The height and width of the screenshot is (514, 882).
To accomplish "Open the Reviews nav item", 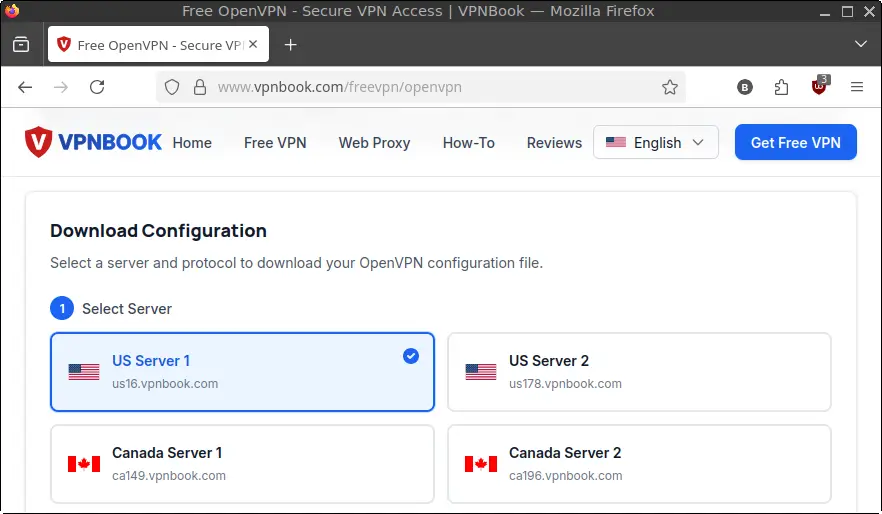I will point(554,143).
